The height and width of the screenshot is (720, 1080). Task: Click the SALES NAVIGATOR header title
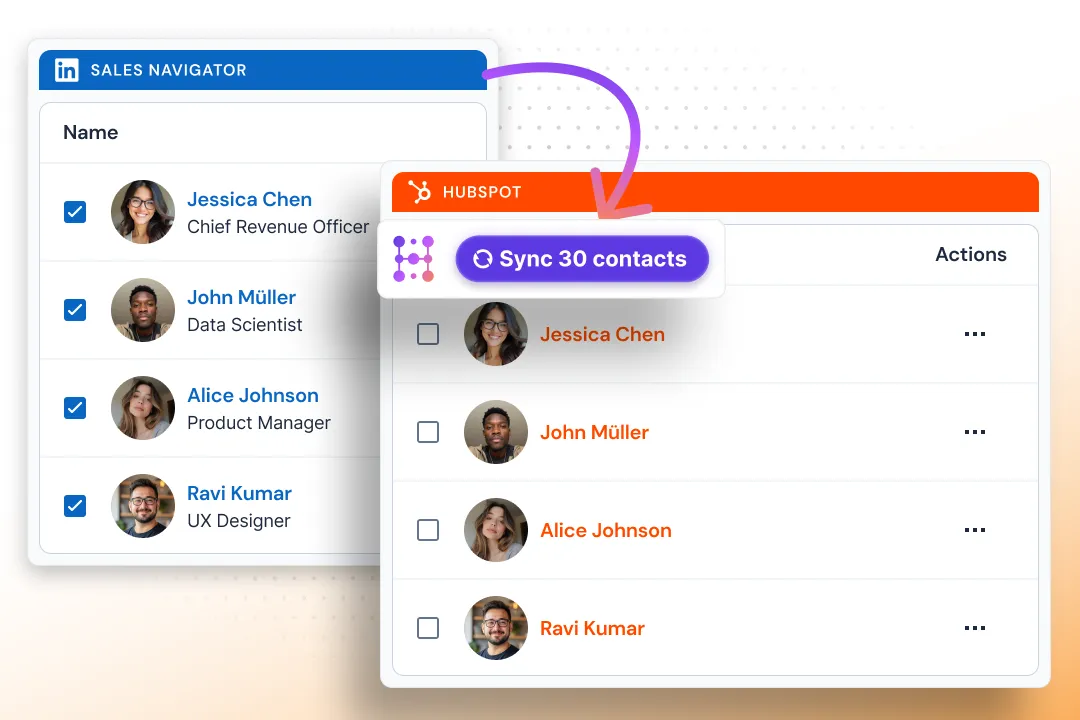click(169, 70)
